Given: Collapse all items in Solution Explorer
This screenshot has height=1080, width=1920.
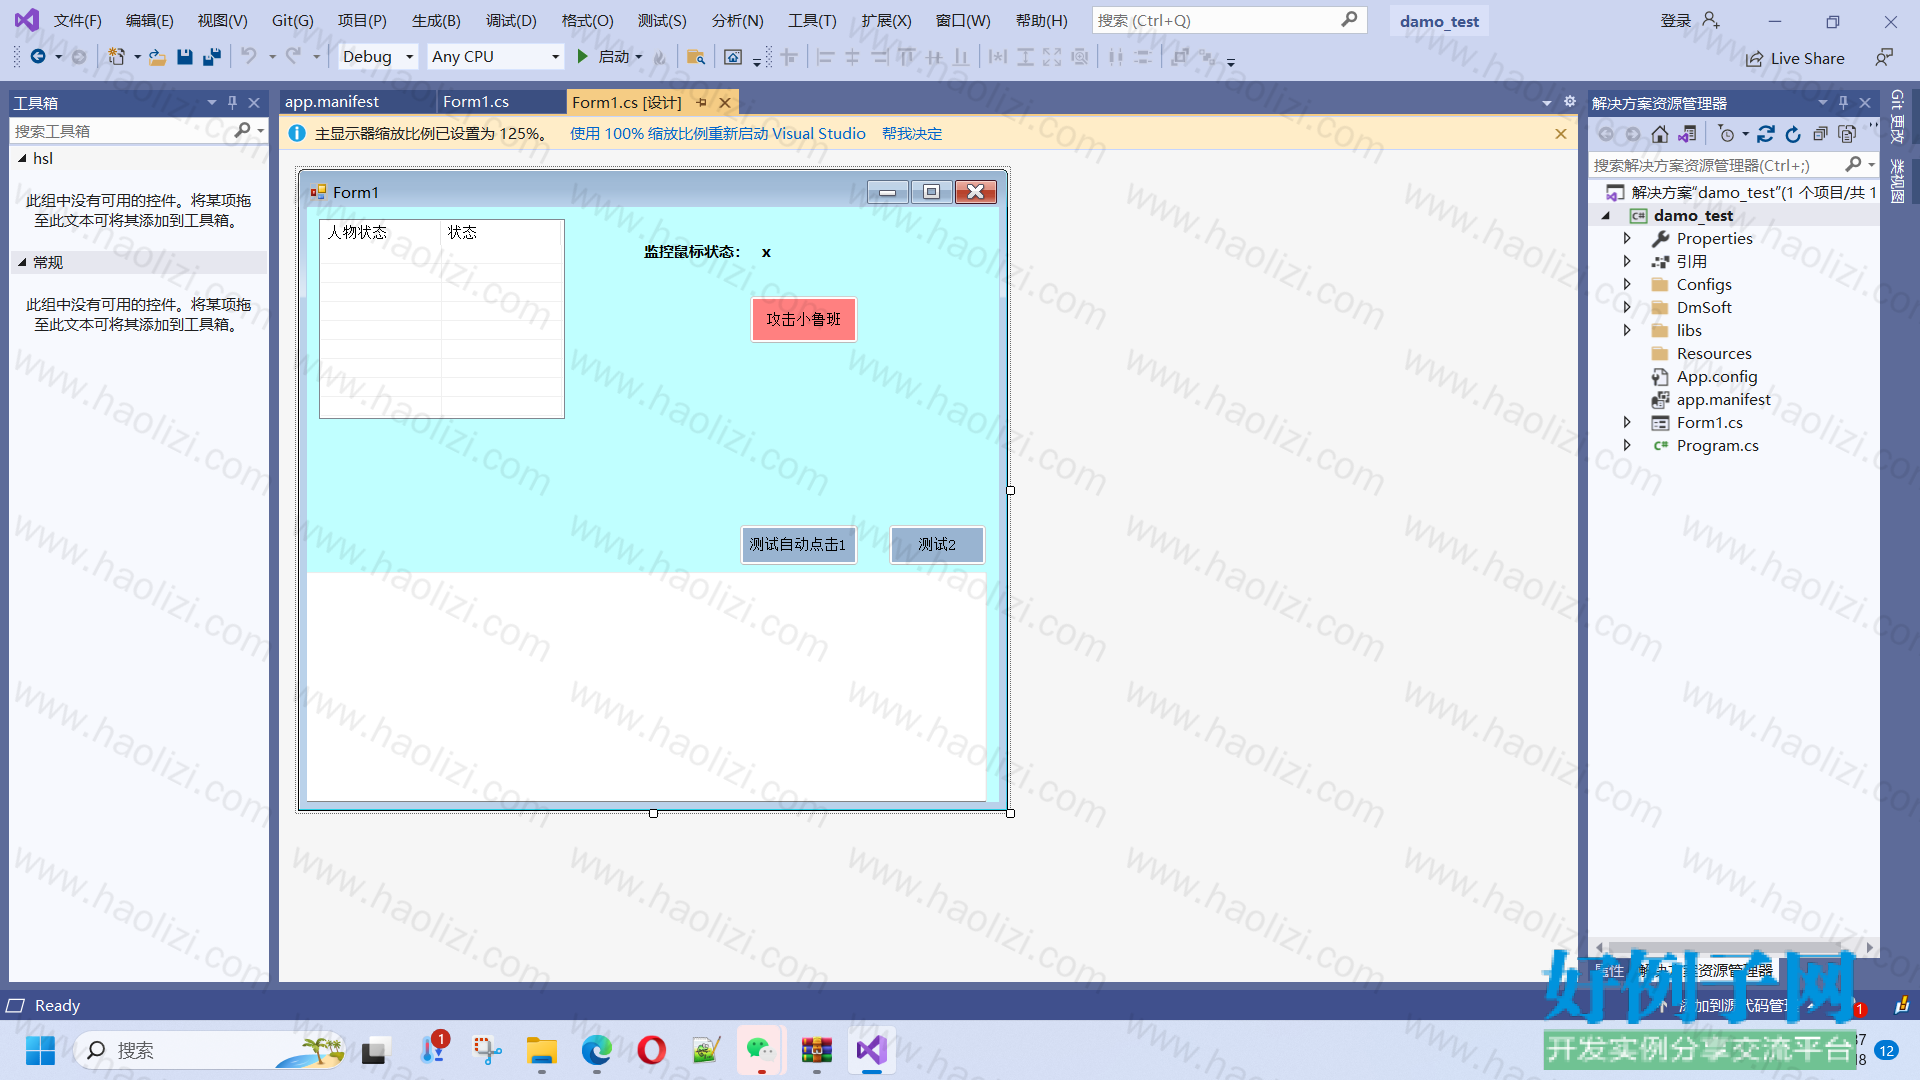Looking at the screenshot, I should pos(1820,134).
